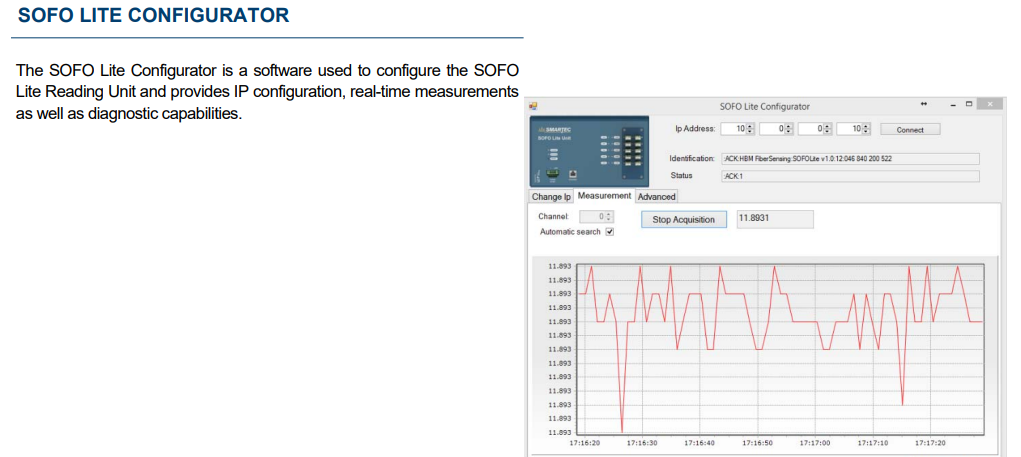
Task: Click the Stop Acquisition button
Action: tap(683, 220)
